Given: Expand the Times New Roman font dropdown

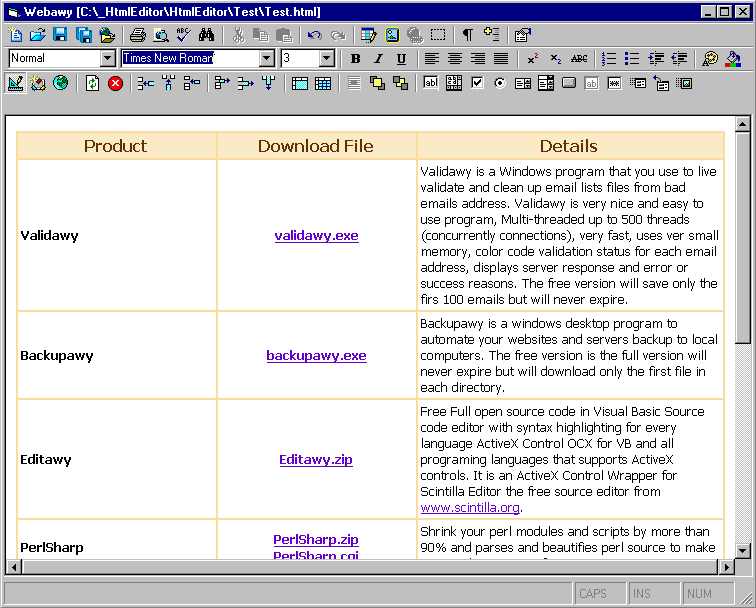Looking at the screenshot, I should (x=266, y=59).
